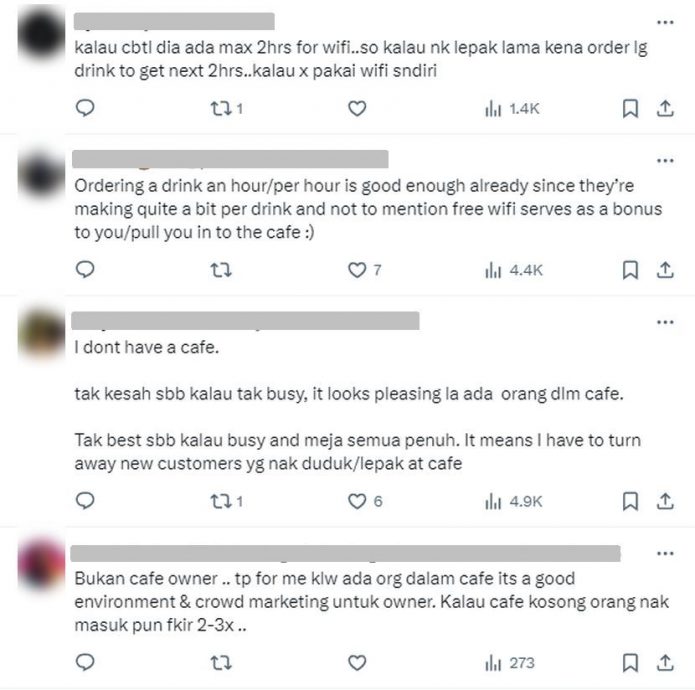Reply to 'I dont have a cafe' tweet
This screenshot has width=695, height=690.
[85, 501]
